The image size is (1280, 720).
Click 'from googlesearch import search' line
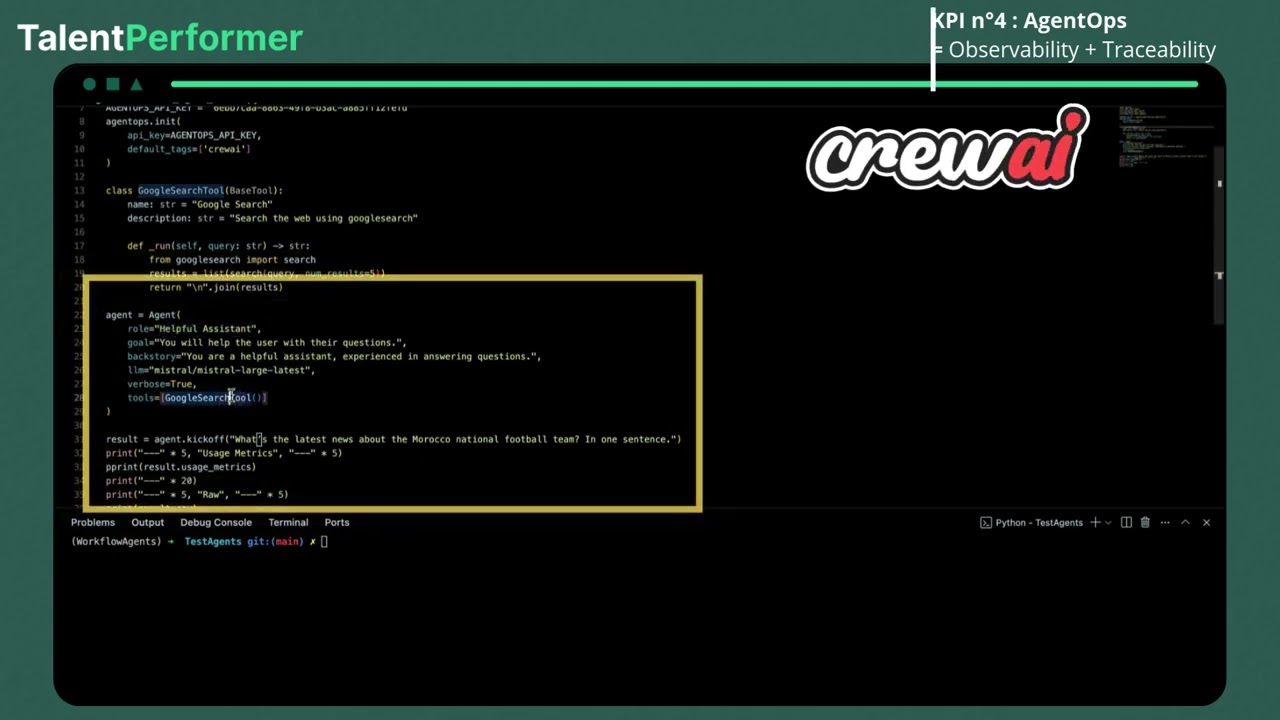(232, 259)
